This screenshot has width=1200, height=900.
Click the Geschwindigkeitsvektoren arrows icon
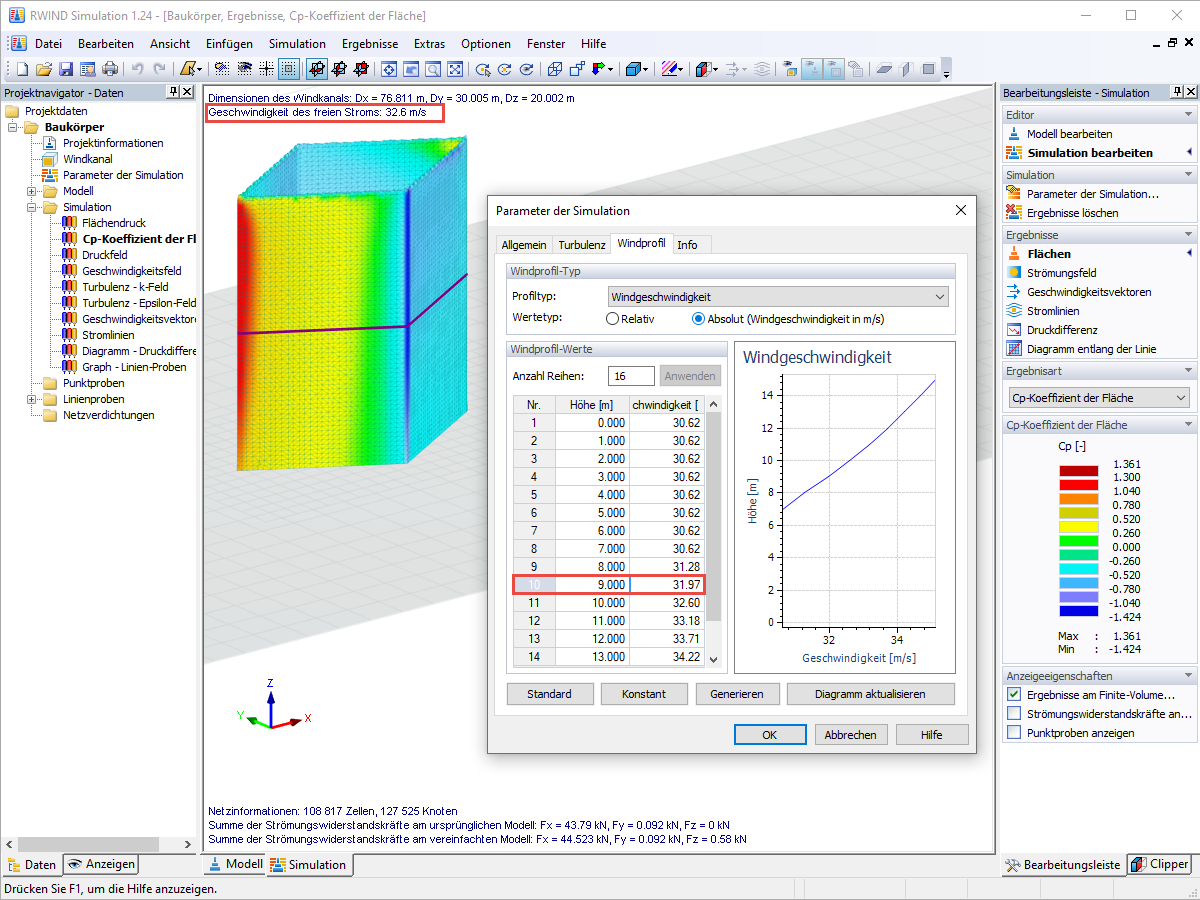point(1014,292)
